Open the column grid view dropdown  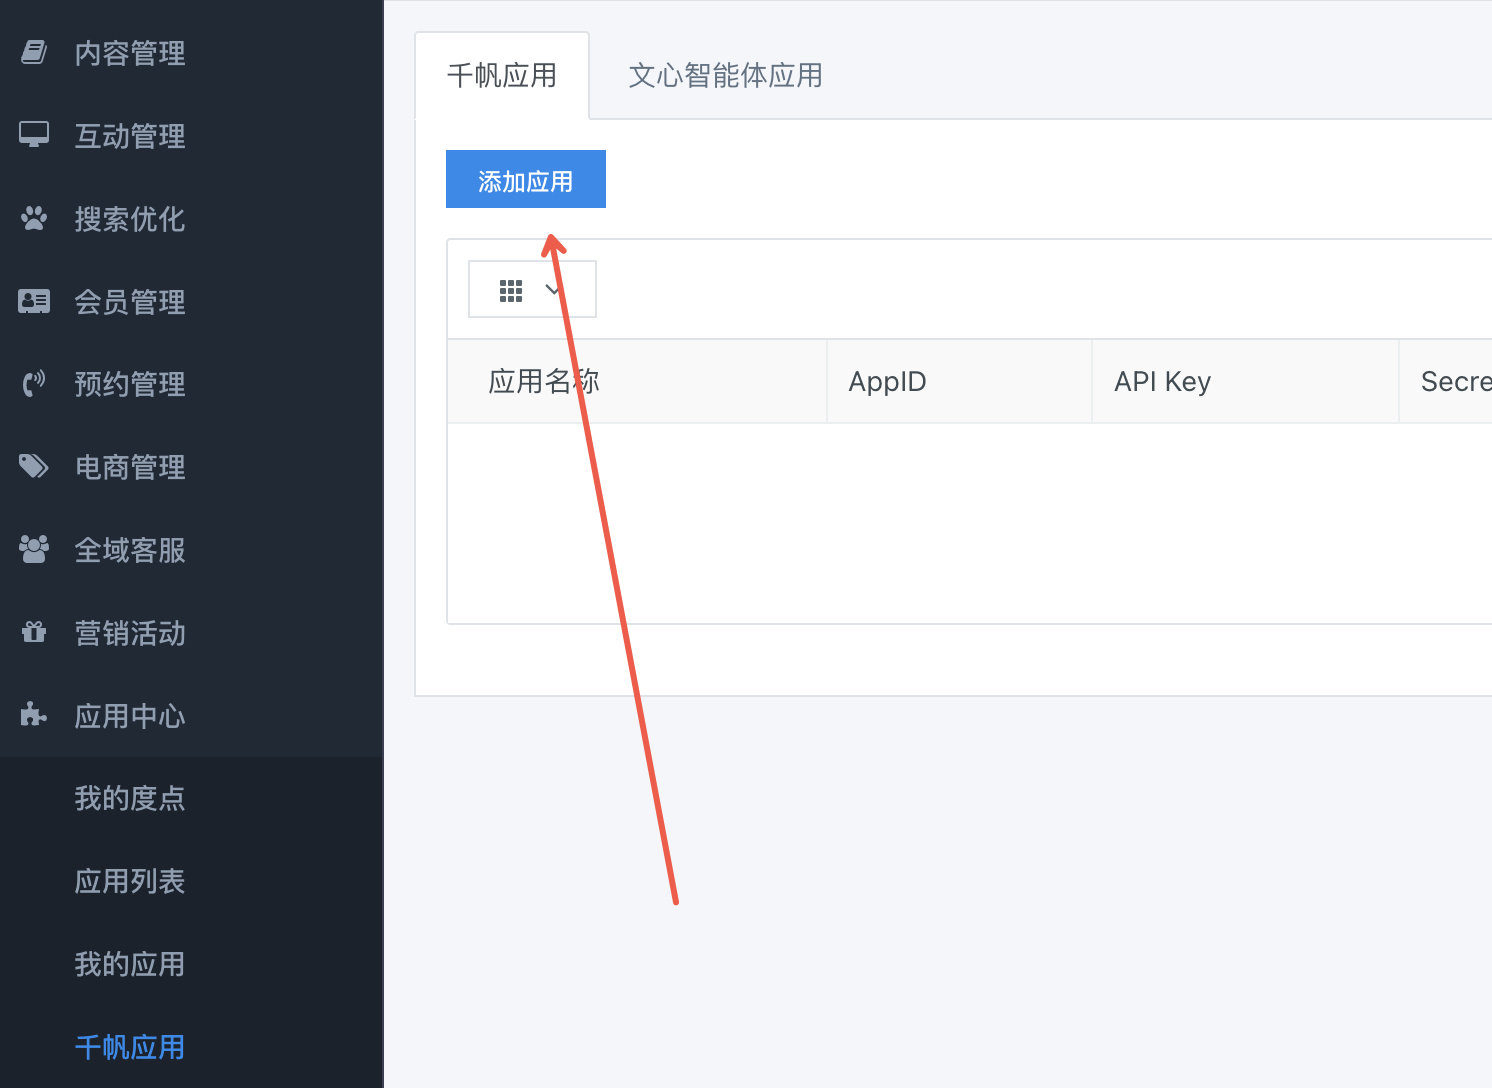[531, 290]
